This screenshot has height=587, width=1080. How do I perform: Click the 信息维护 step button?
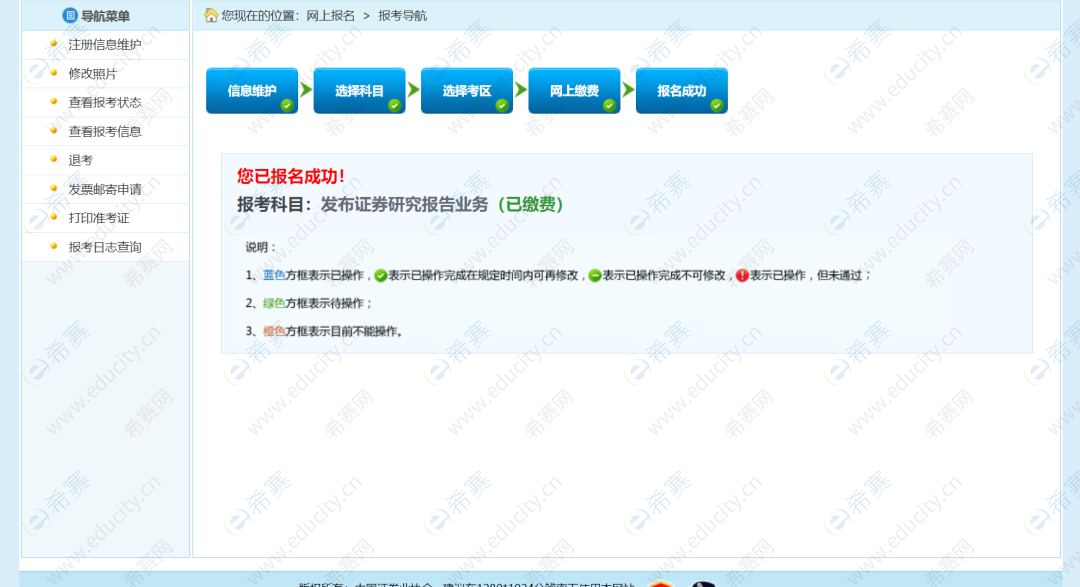(252, 91)
